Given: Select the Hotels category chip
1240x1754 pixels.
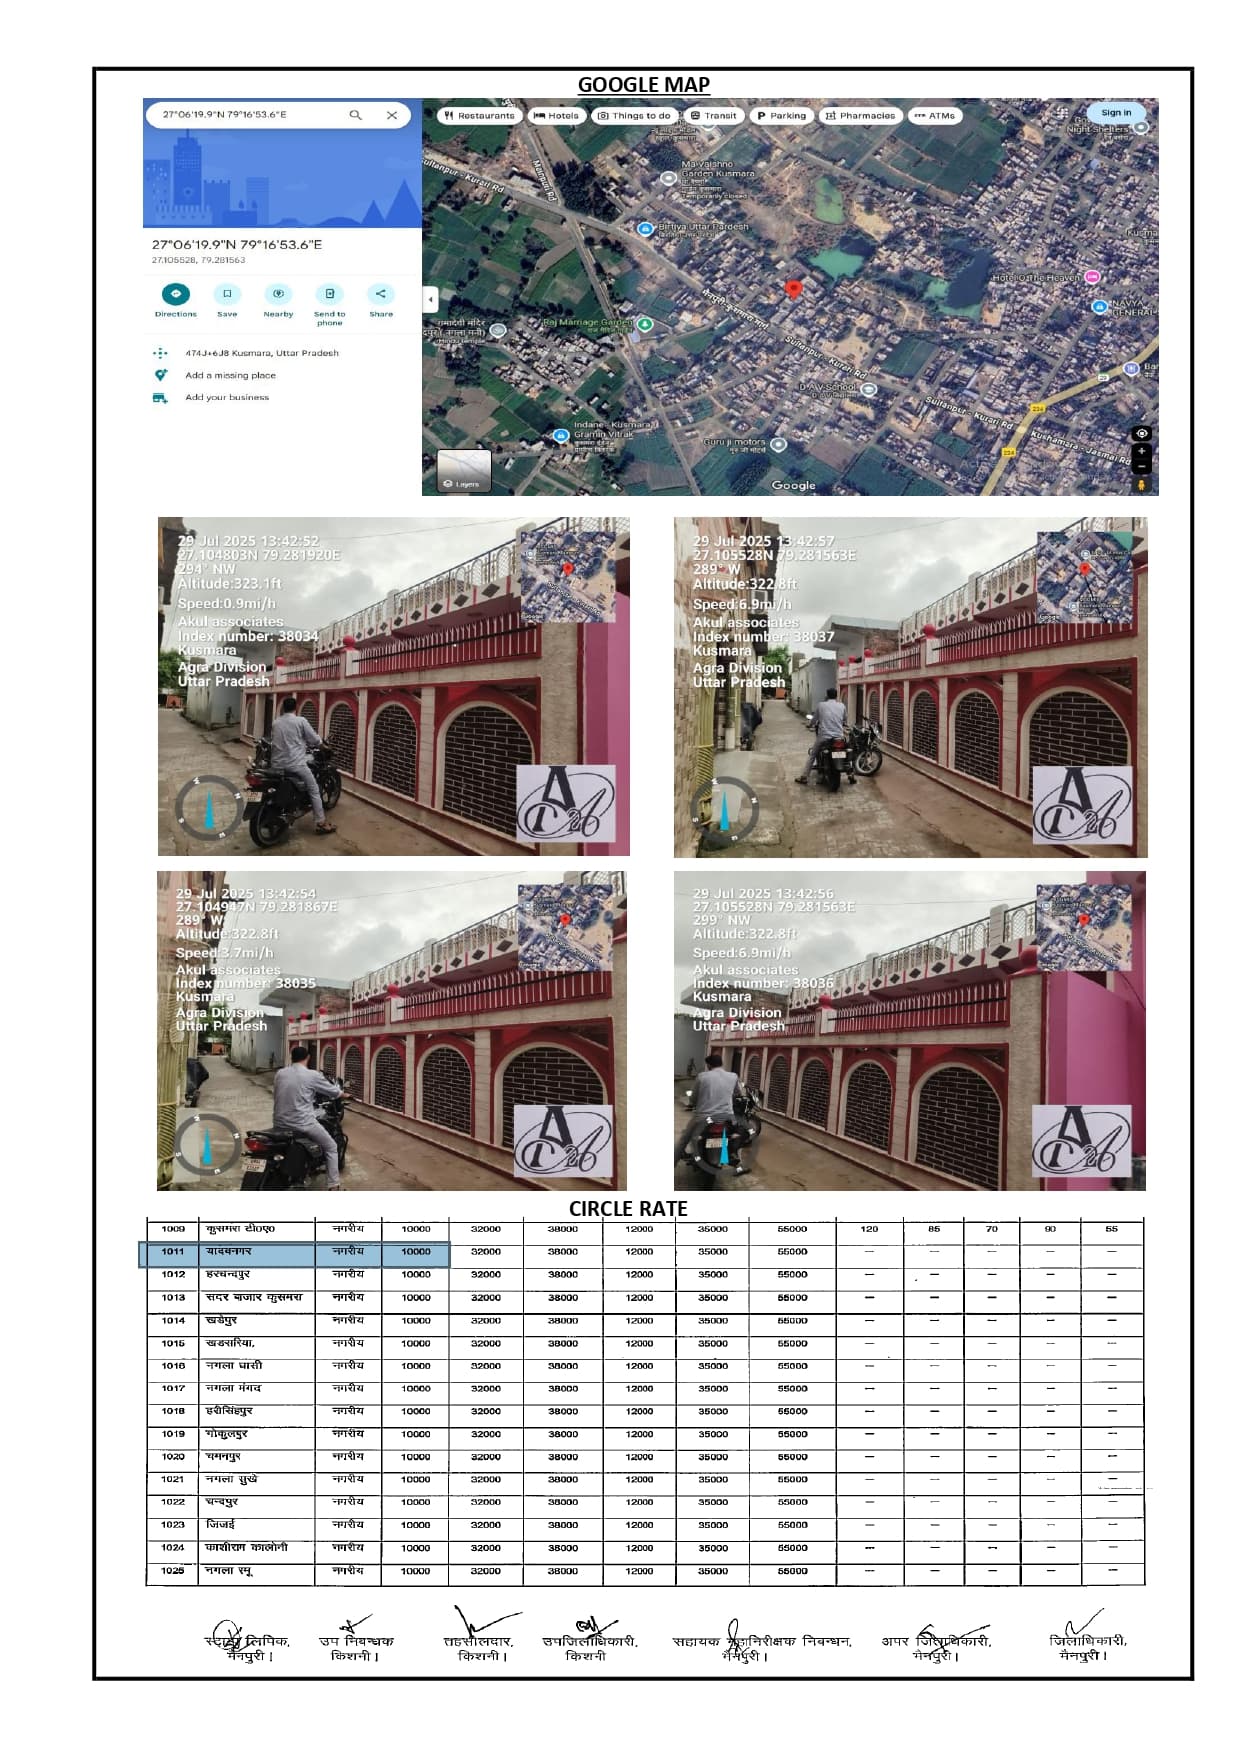Looking at the screenshot, I should point(556,116).
